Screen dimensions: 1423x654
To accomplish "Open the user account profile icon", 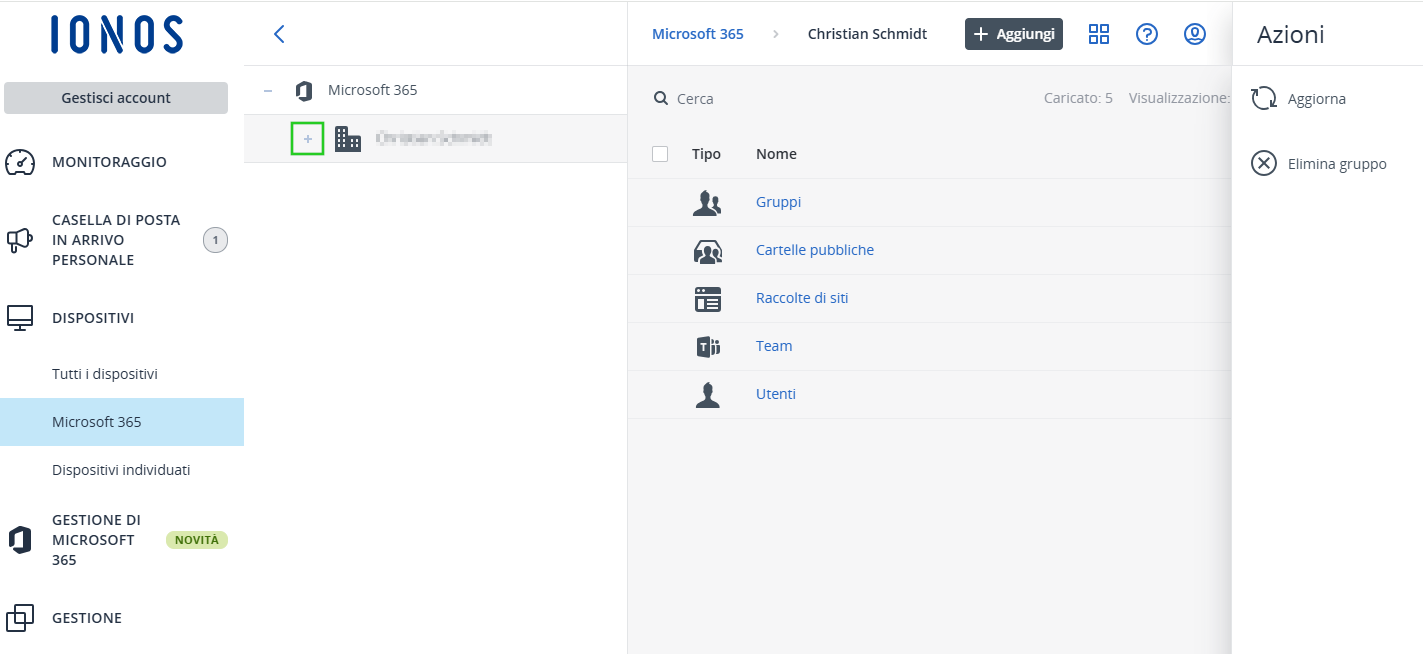I will [1194, 34].
